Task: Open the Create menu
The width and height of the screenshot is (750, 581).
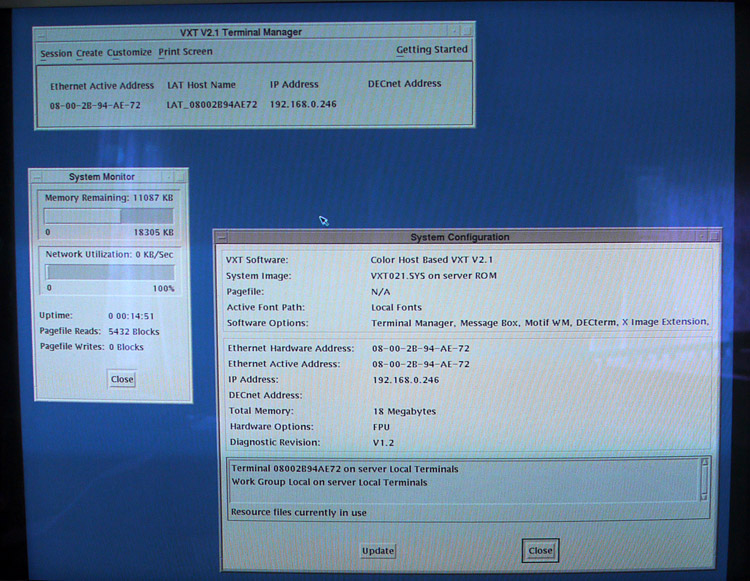Action: tap(89, 53)
